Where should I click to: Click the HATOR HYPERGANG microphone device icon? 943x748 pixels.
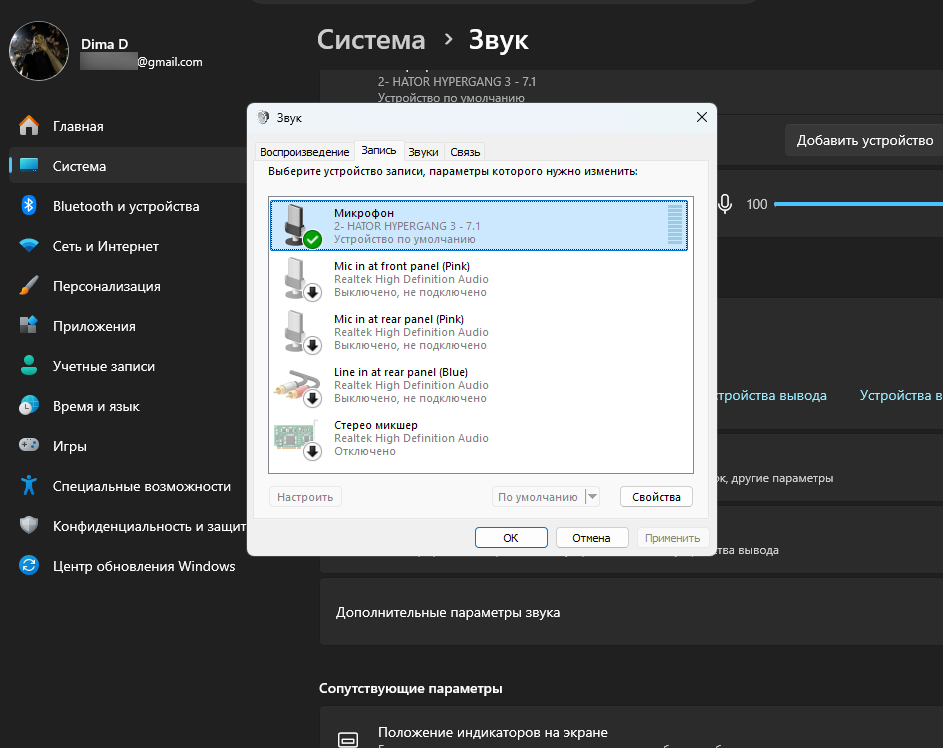pyautogui.click(x=301, y=225)
